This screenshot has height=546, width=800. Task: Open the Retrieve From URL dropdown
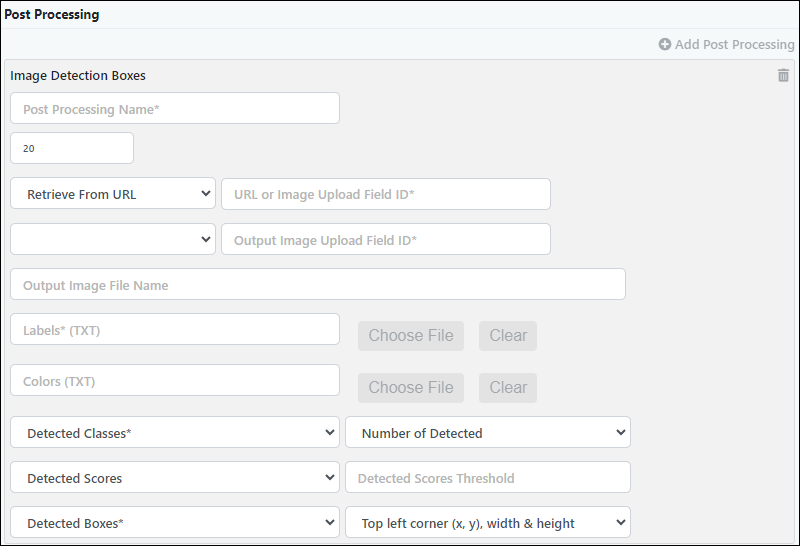point(113,193)
